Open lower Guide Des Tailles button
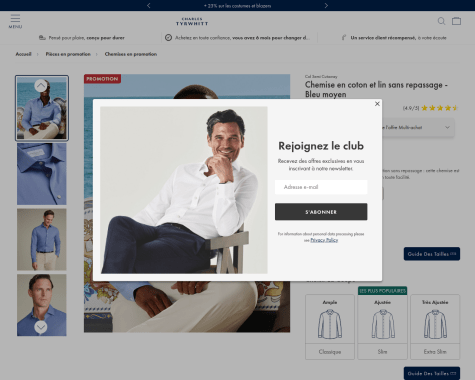This screenshot has height=380, width=475. tap(432, 373)
